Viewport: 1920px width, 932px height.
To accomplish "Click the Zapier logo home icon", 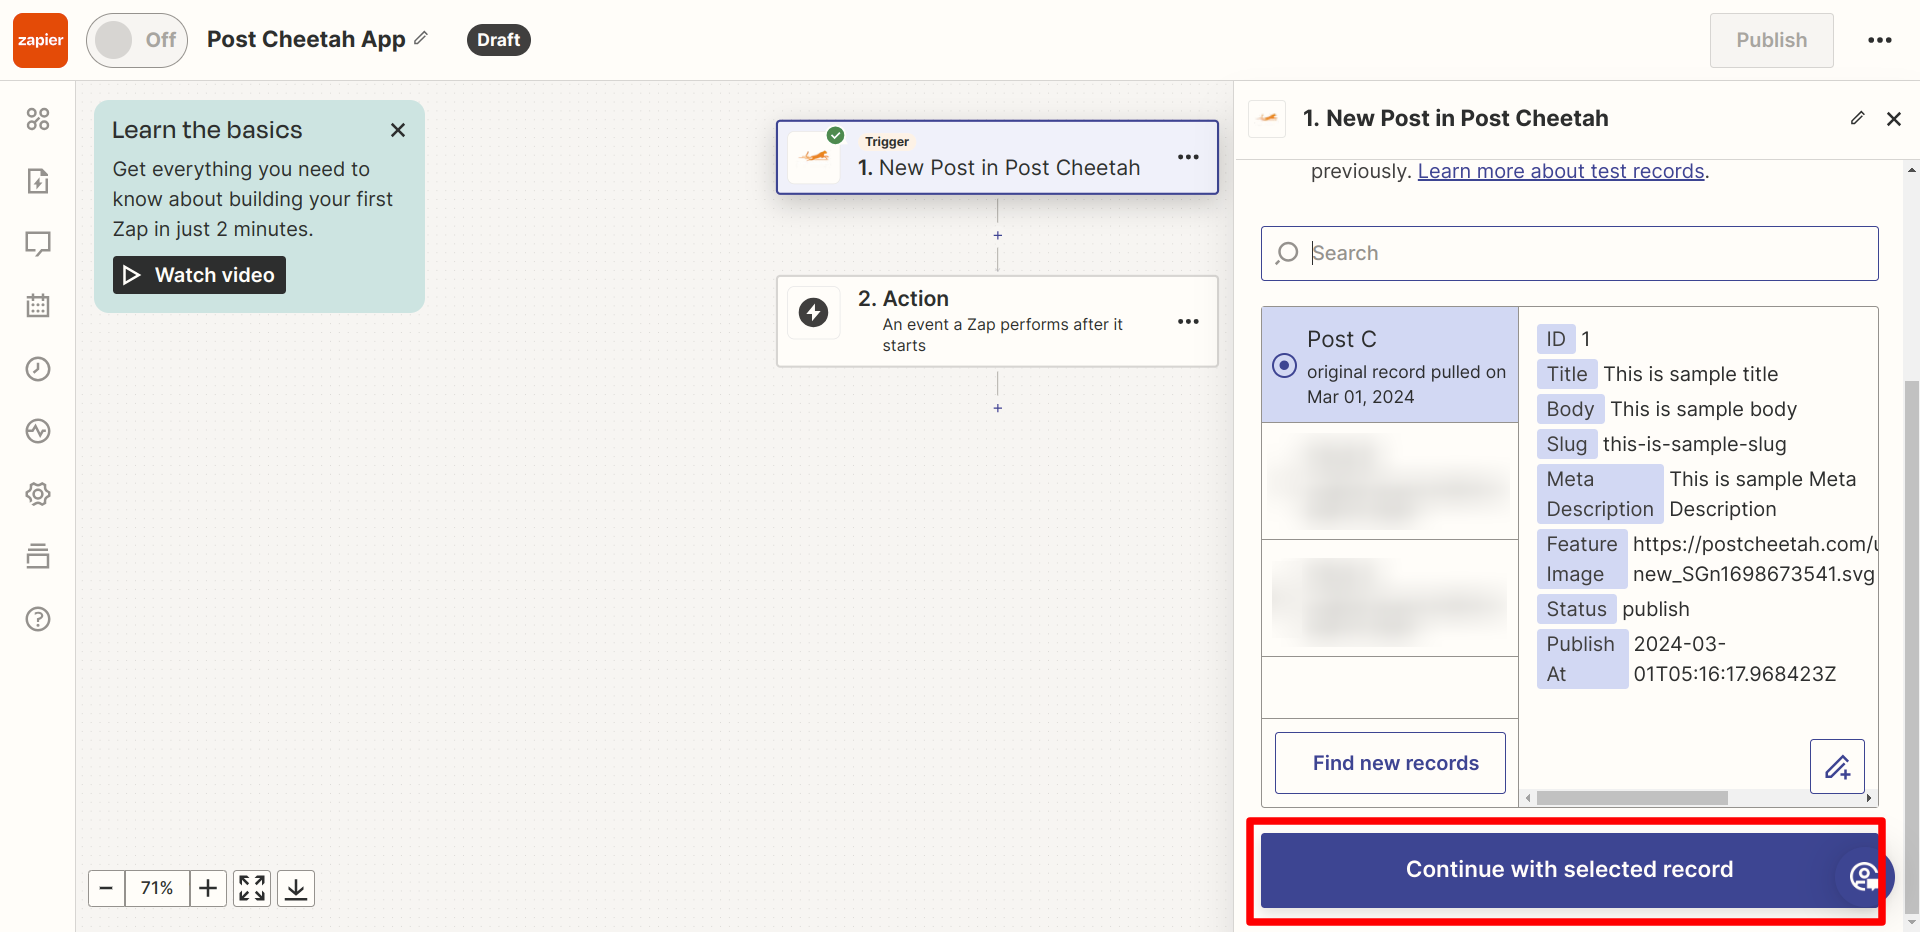I will coord(40,40).
